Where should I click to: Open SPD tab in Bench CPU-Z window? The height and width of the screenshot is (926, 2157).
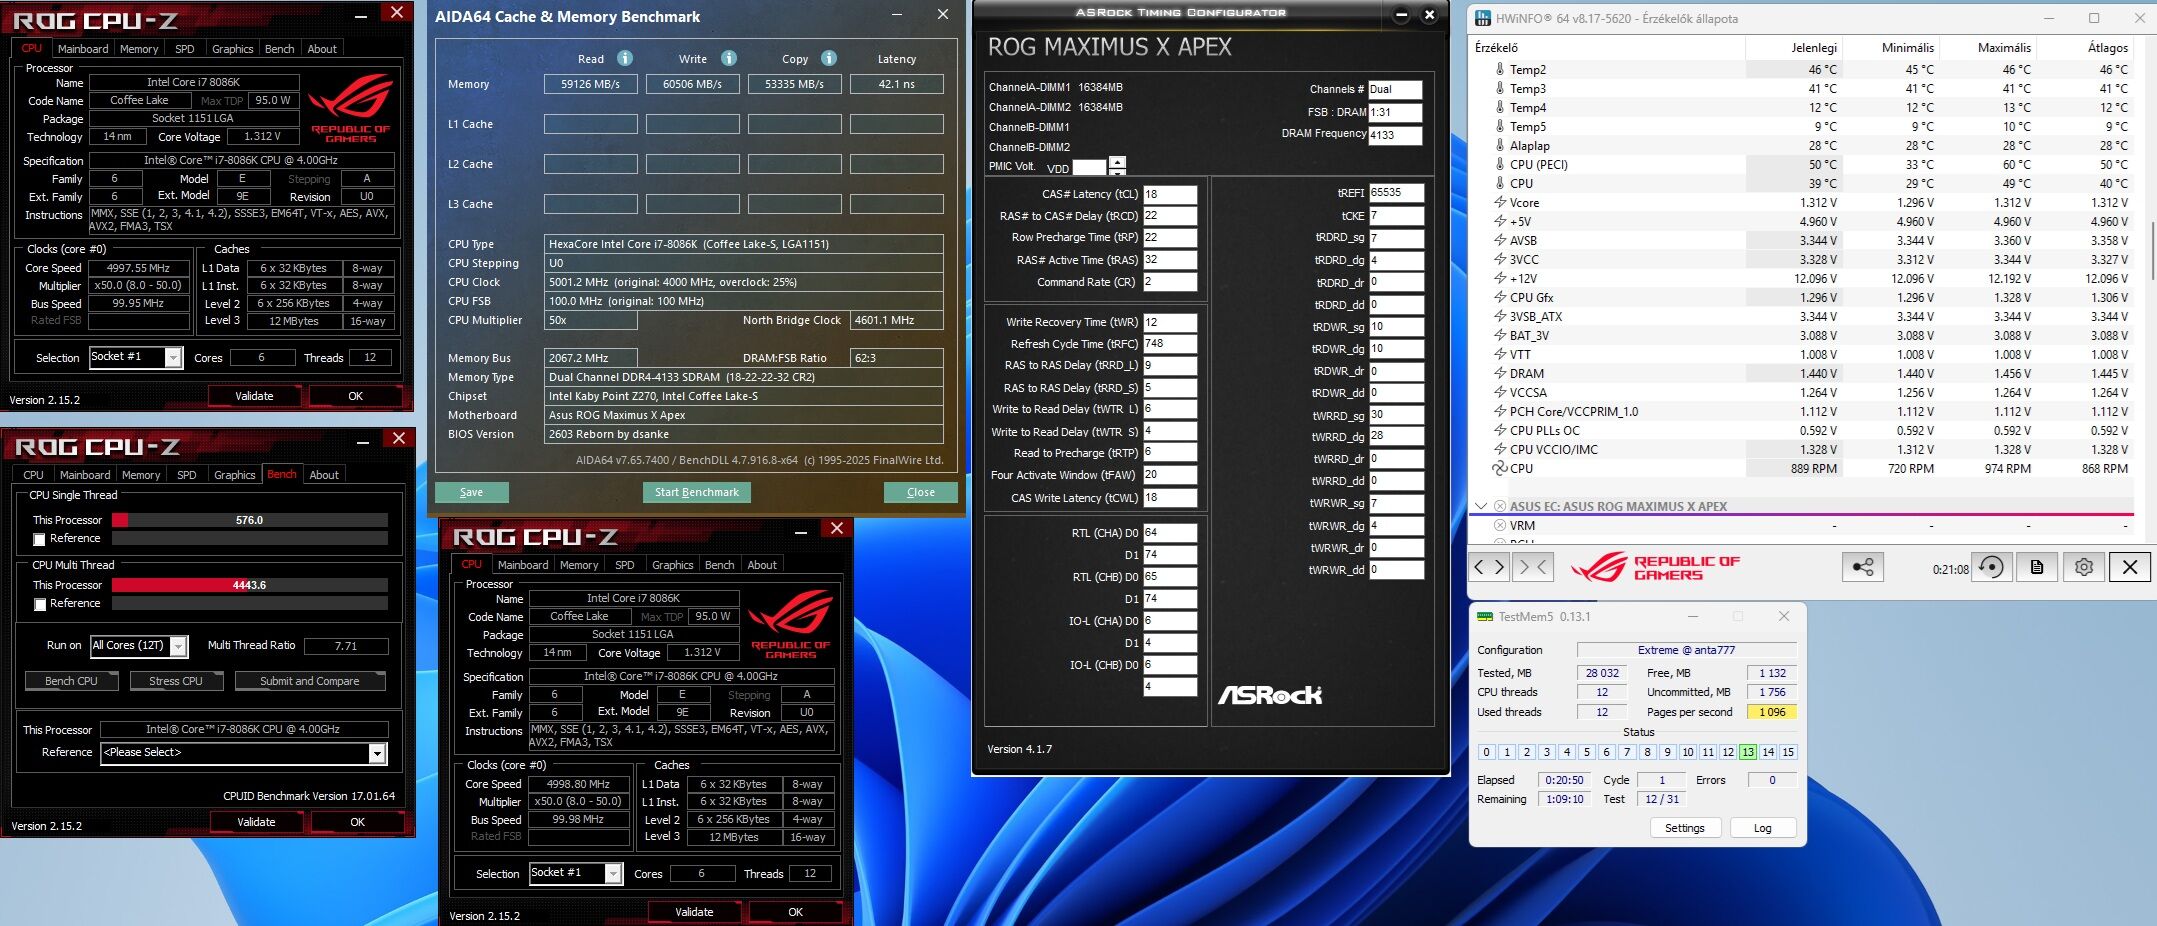pyautogui.click(x=186, y=474)
